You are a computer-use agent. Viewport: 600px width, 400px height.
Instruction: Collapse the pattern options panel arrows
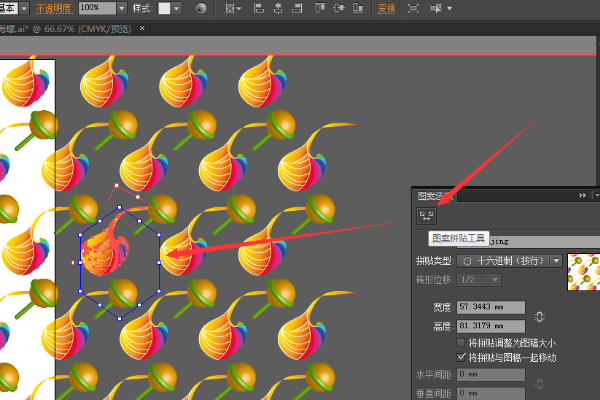click(582, 196)
